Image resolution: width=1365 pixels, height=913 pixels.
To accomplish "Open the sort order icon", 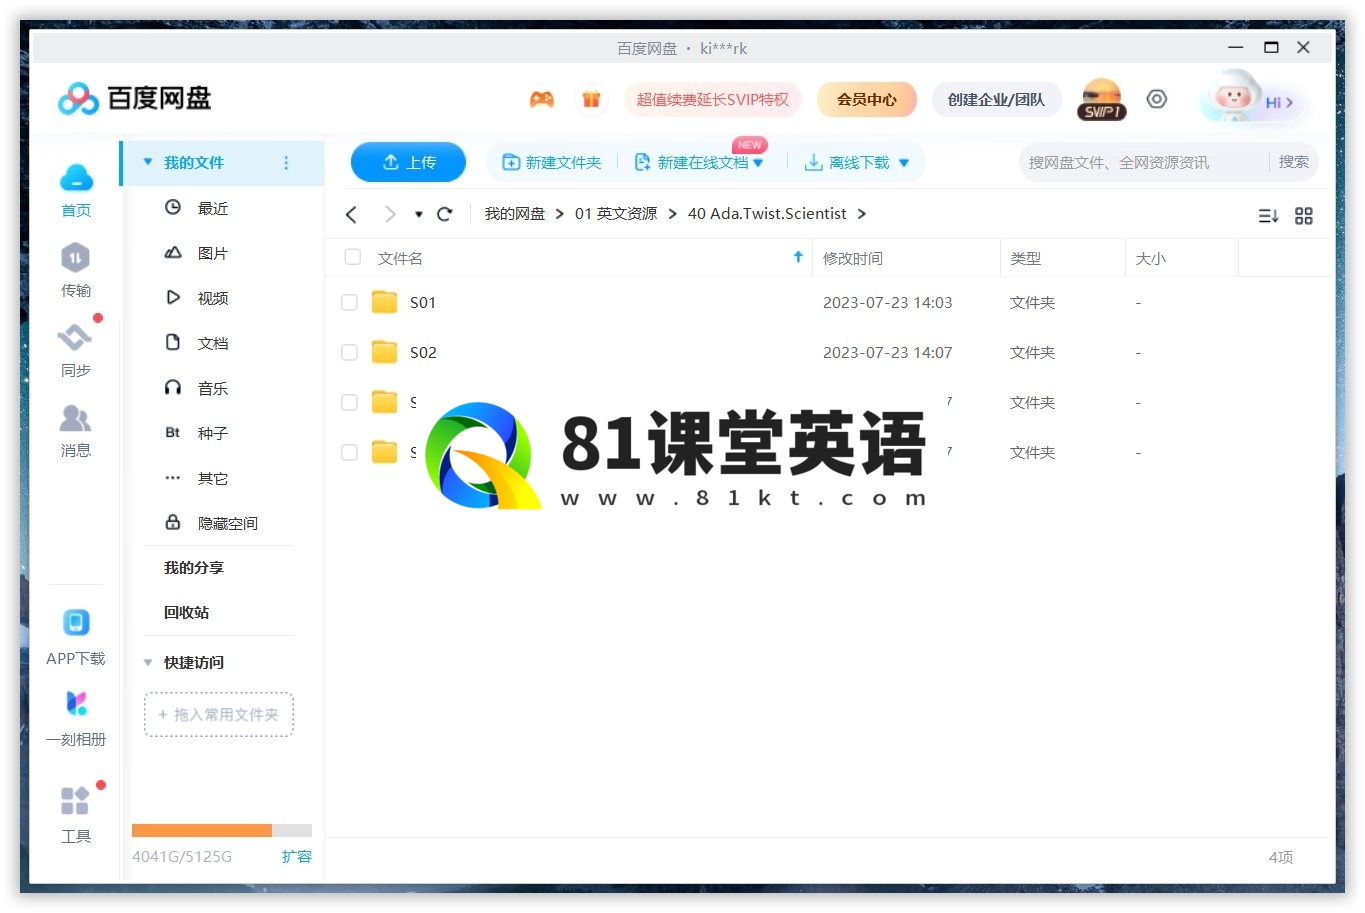I will click(x=1268, y=216).
